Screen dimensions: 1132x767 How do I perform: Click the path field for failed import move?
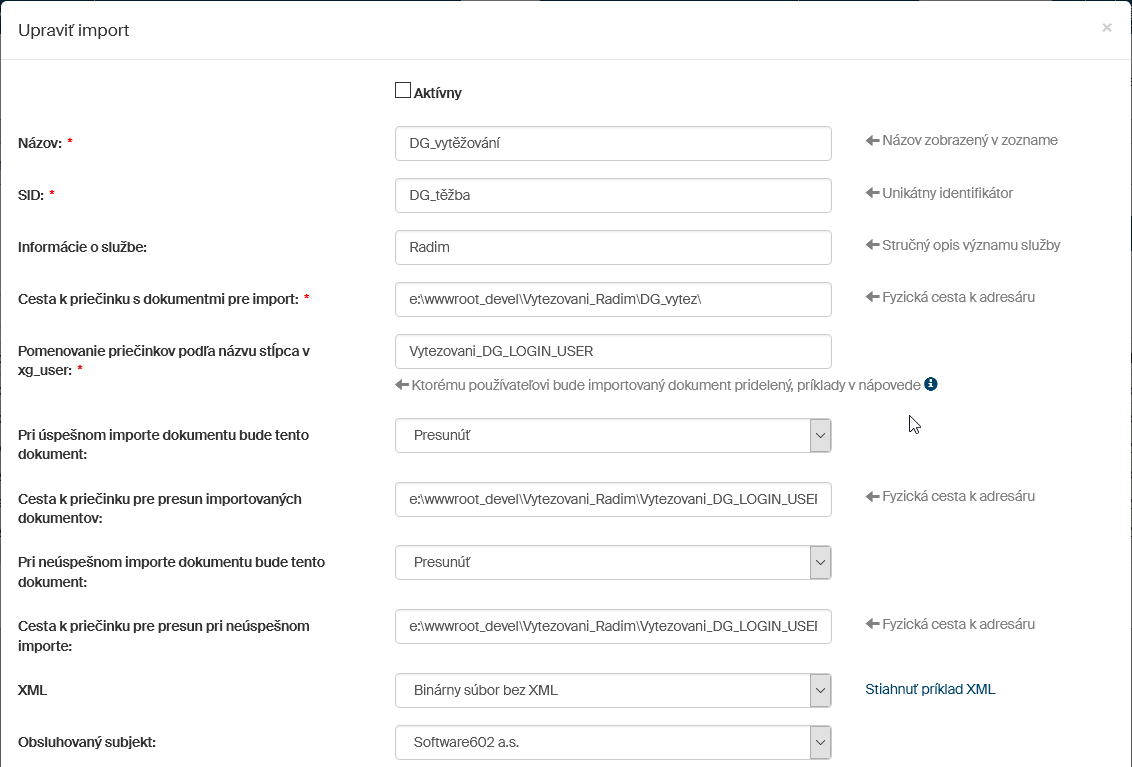[613, 626]
